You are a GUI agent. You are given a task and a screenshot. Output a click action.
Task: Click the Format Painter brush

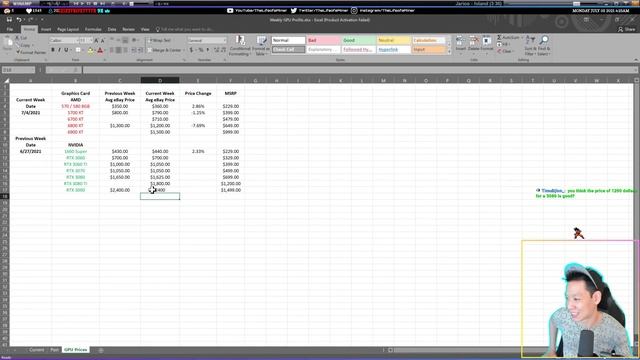point(31,52)
